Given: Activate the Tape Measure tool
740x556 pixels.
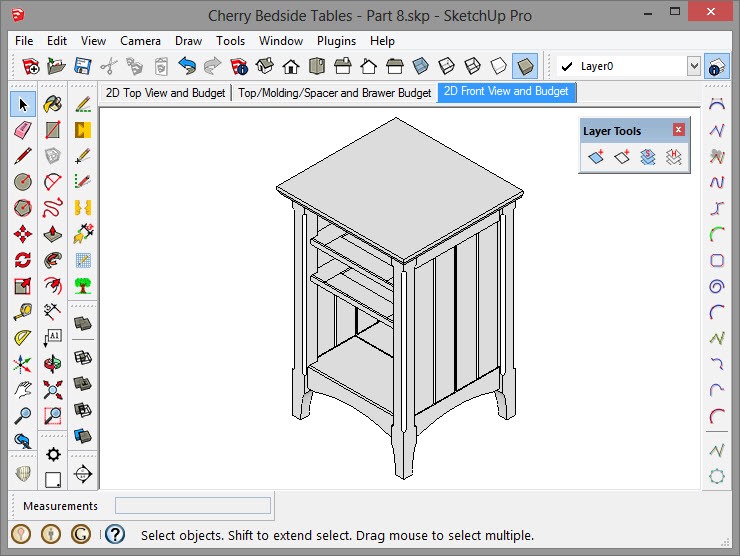Looking at the screenshot, I should tap(23, 312).
